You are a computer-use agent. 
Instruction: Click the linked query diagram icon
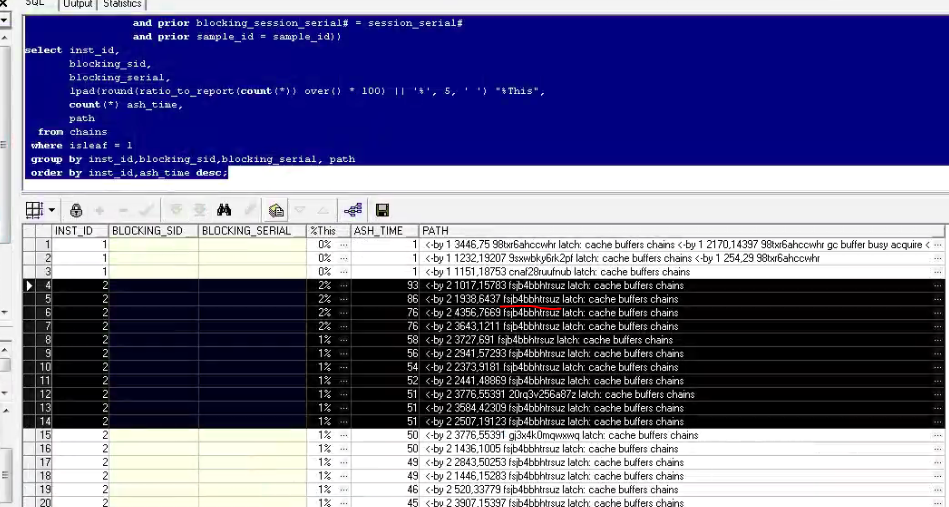[352, 210]
